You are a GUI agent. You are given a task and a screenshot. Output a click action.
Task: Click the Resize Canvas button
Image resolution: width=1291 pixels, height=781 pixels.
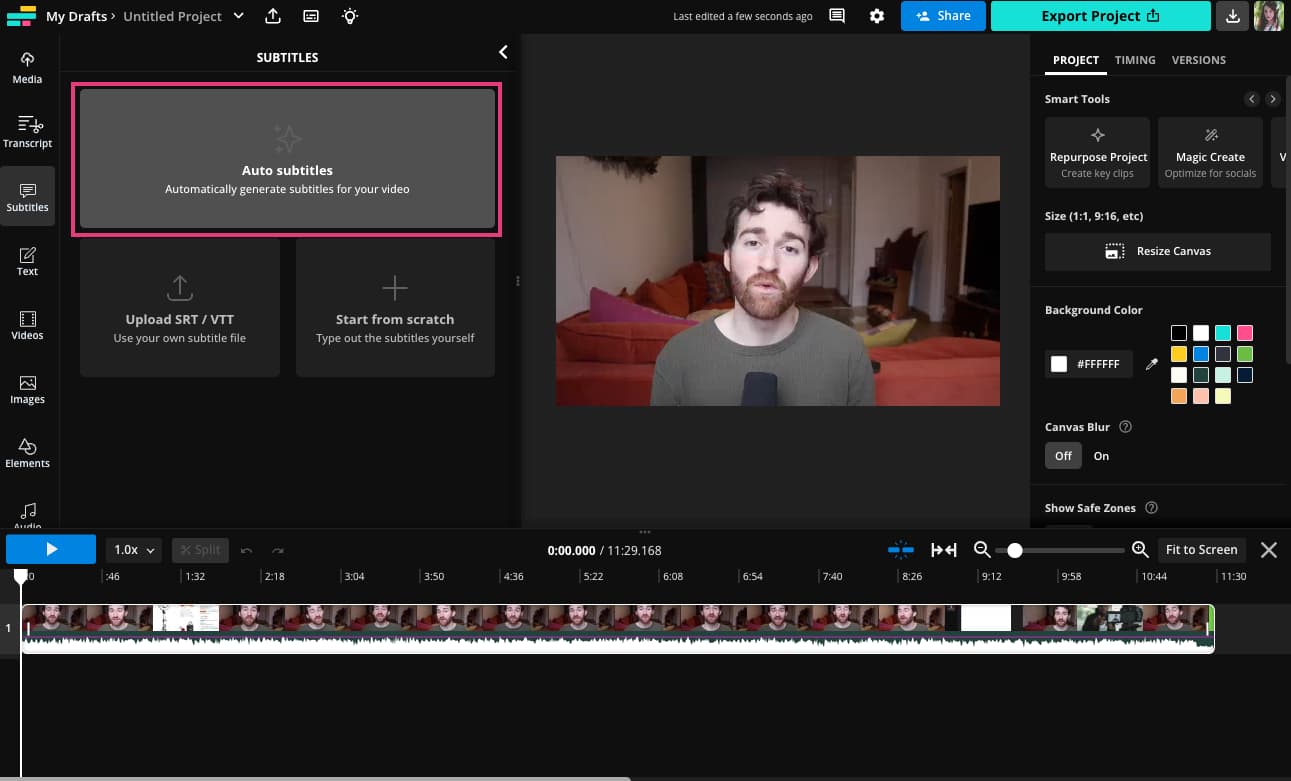tap(1157, 251)
